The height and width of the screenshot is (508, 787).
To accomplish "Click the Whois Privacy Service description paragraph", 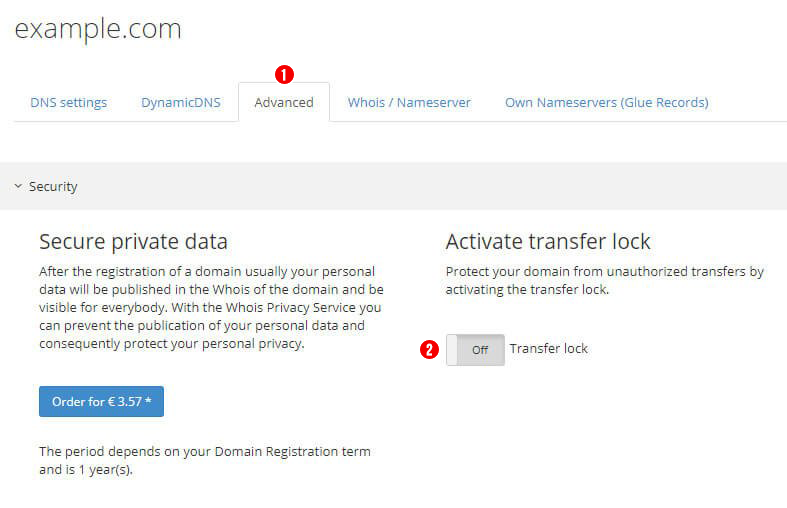I will (x=211, y=307).
